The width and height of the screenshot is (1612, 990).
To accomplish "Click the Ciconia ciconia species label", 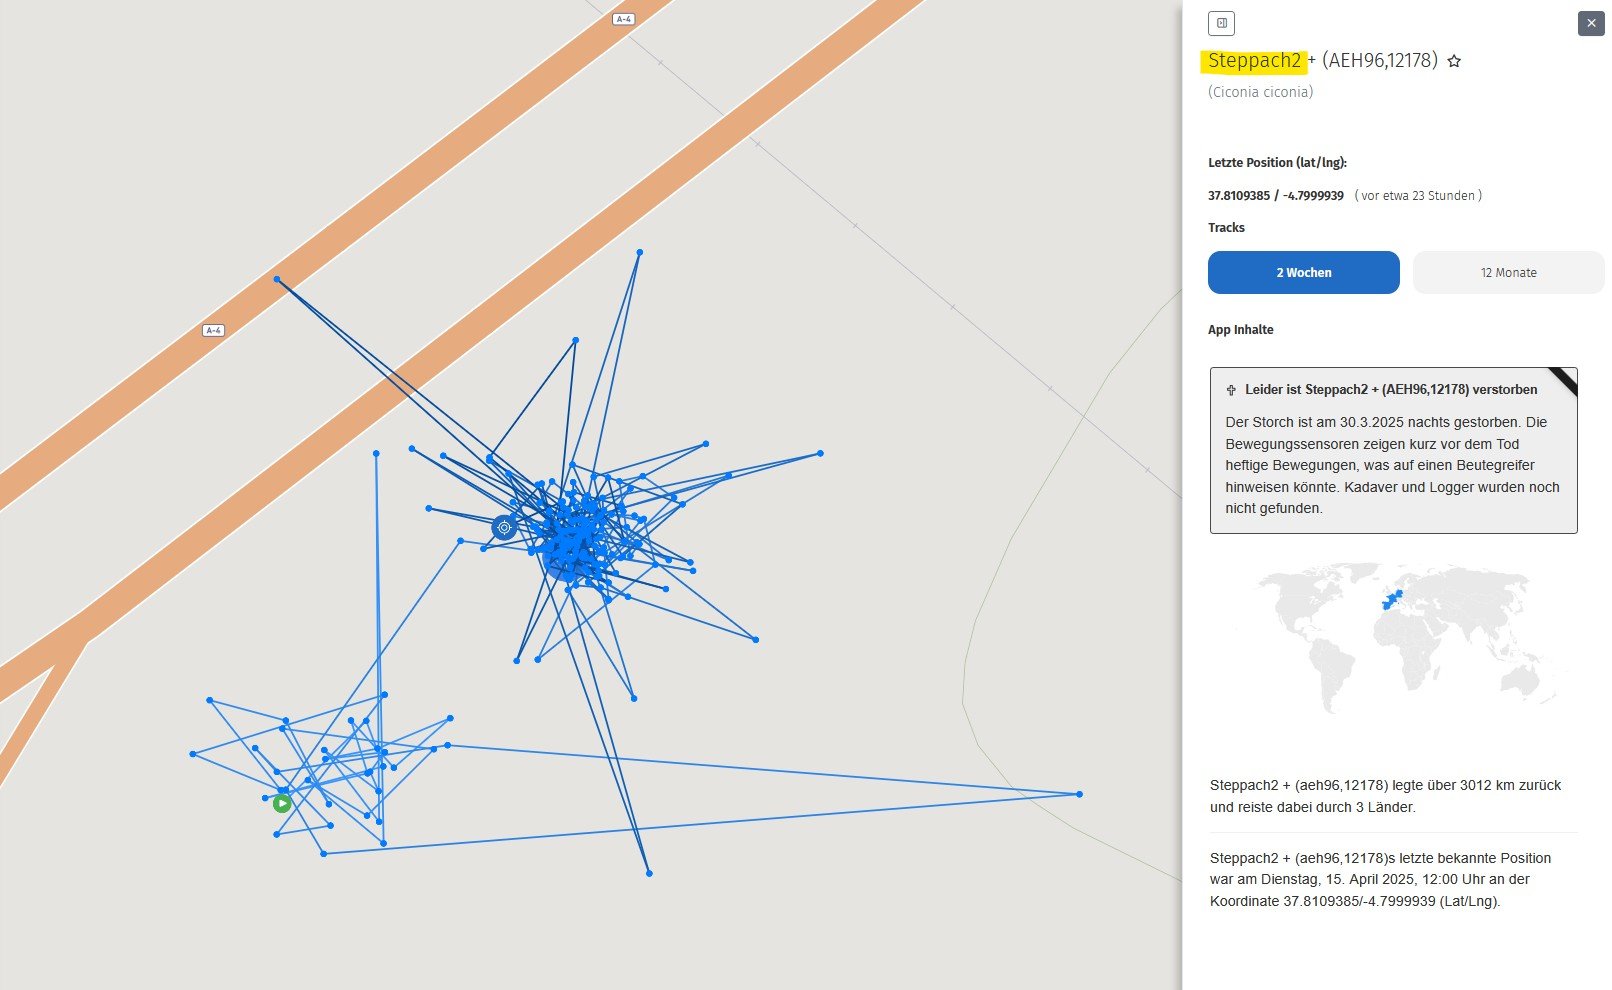I will (x=1260, y=92).
